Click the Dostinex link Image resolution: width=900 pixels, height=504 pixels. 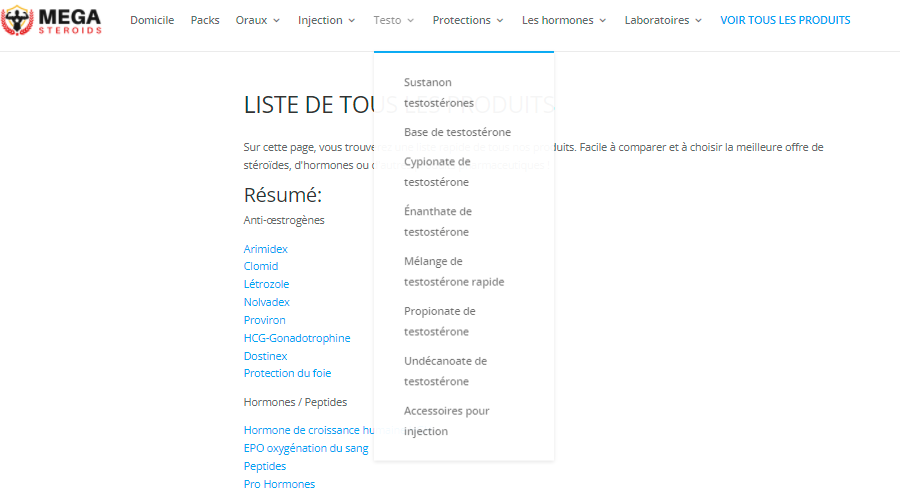tap(265, 356)
